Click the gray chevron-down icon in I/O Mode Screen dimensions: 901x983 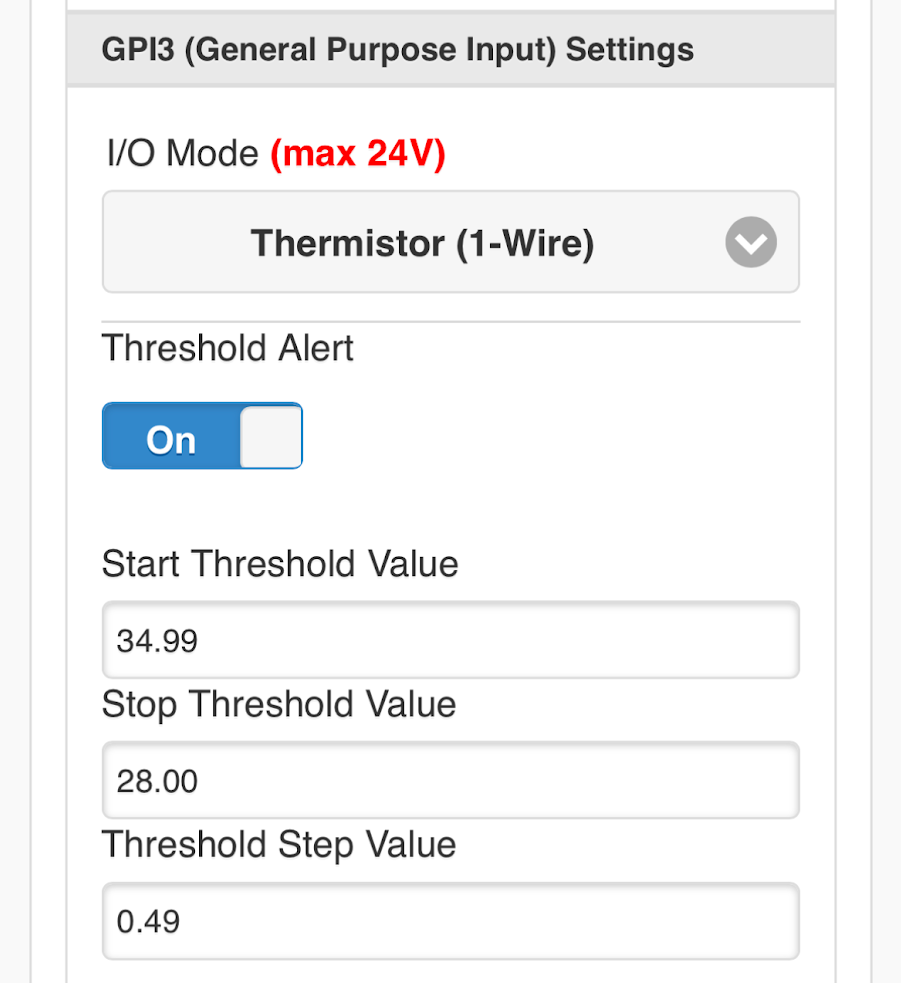(751, 242)
